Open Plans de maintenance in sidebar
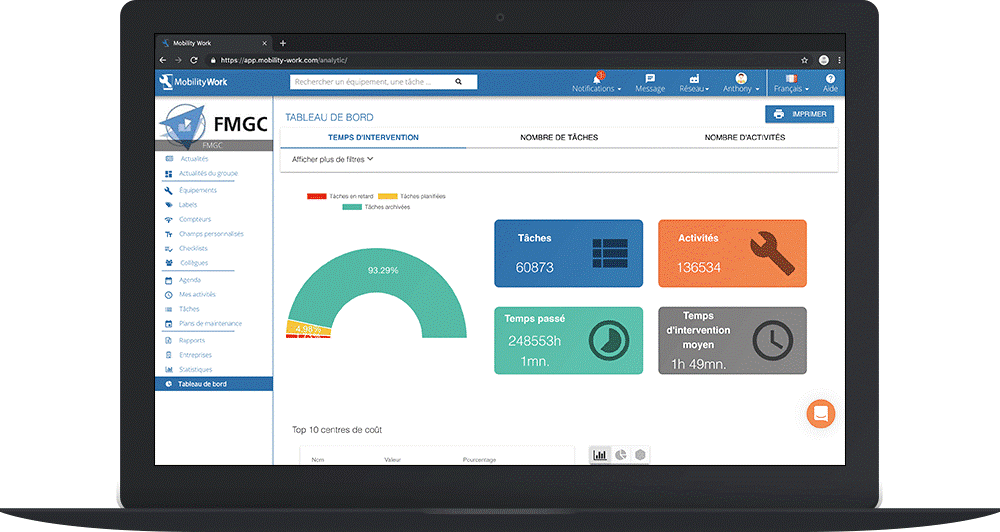 click(210, 323)
